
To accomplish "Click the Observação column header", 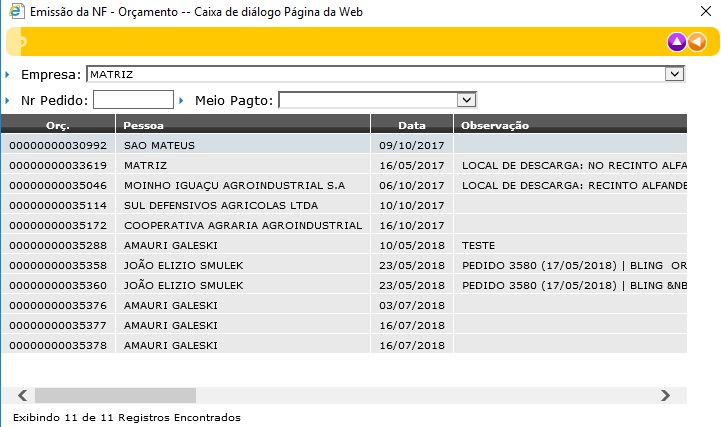I will point(495,125).
